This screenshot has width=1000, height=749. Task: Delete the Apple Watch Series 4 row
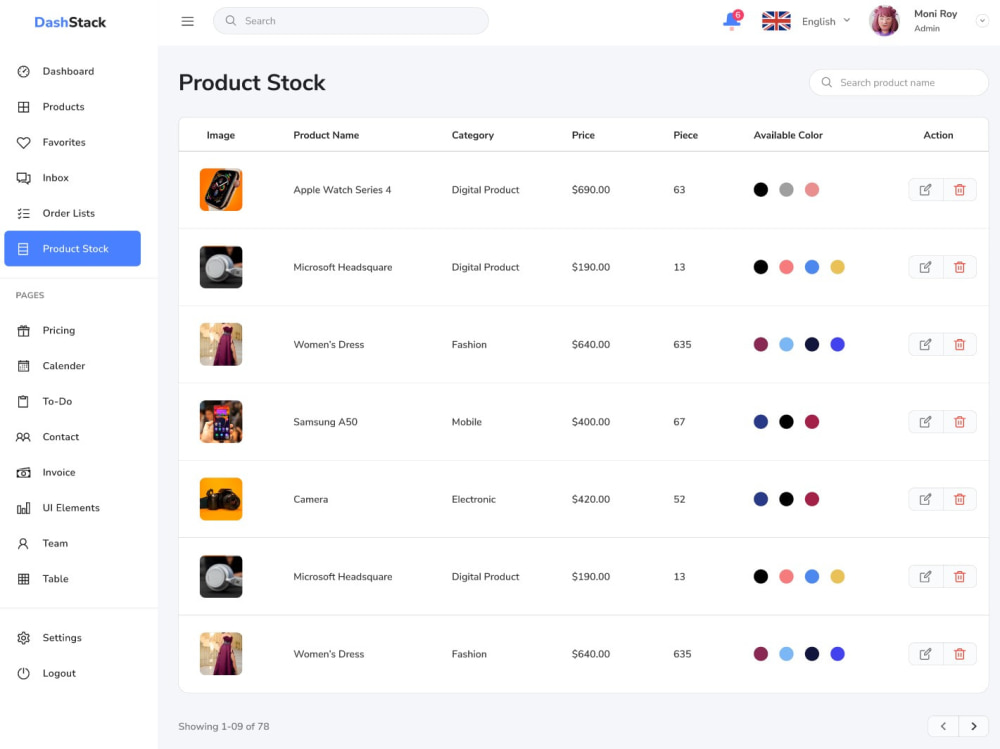point(959,189)
